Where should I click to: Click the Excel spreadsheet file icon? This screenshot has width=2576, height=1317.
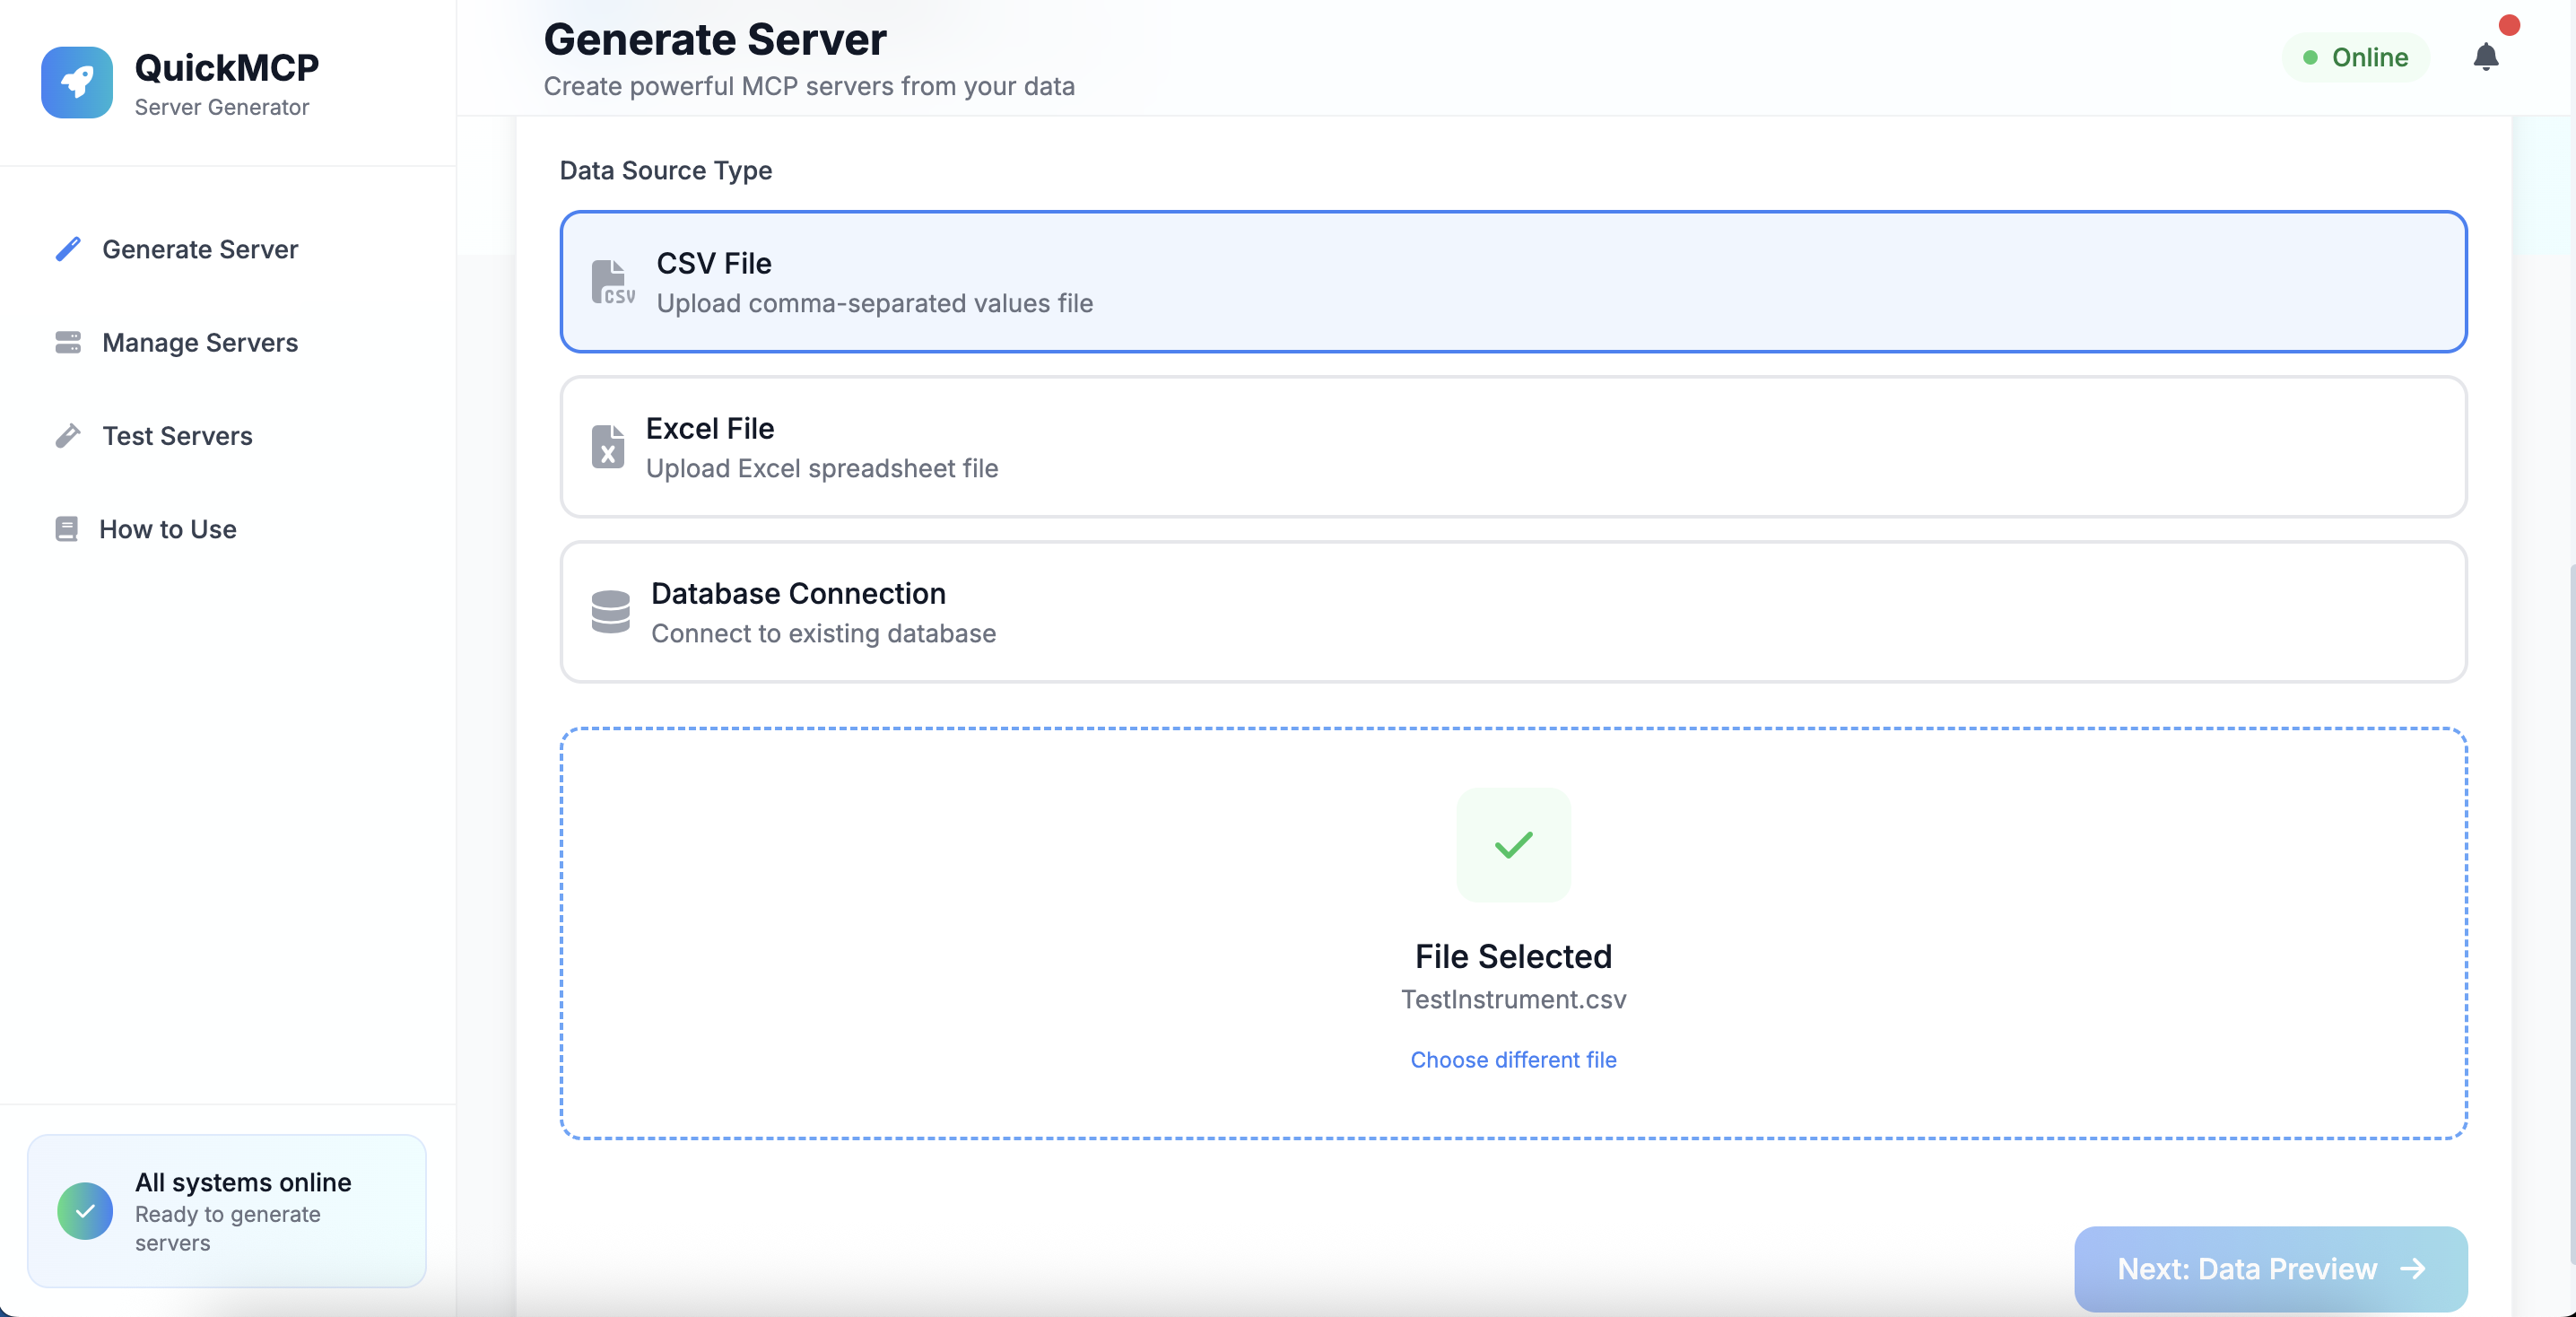pyautogui.click(x=607, y=447)
